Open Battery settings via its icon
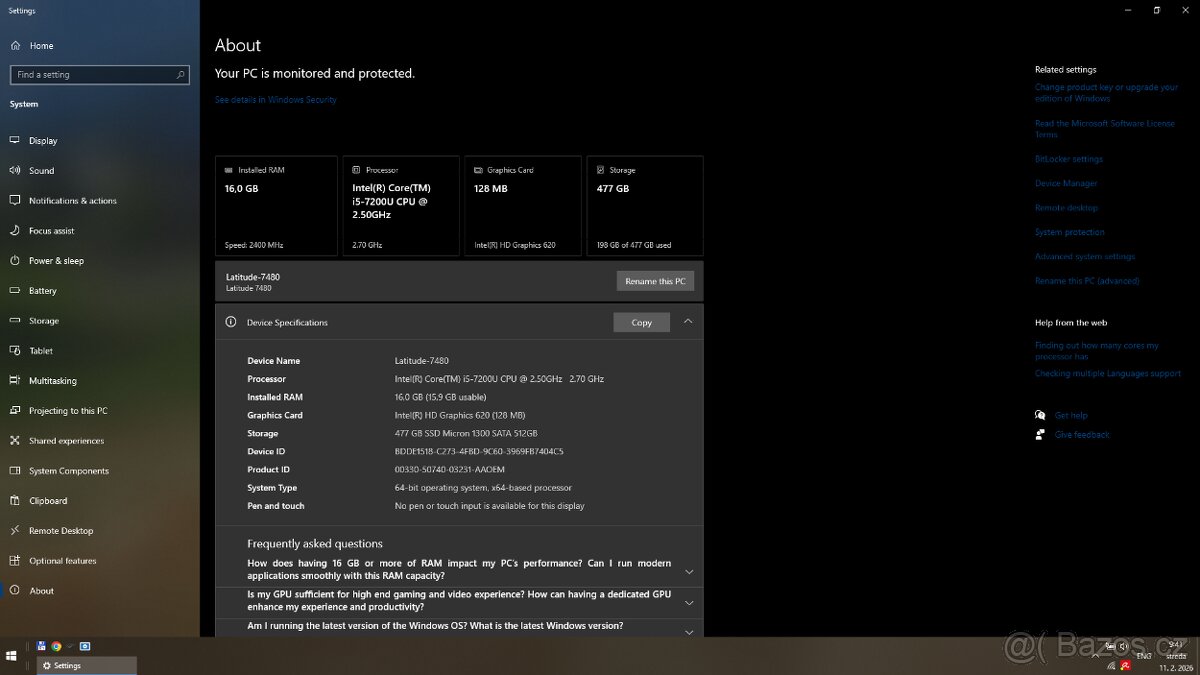Screen dimensions: 1200x675 (x=15, y=290)
